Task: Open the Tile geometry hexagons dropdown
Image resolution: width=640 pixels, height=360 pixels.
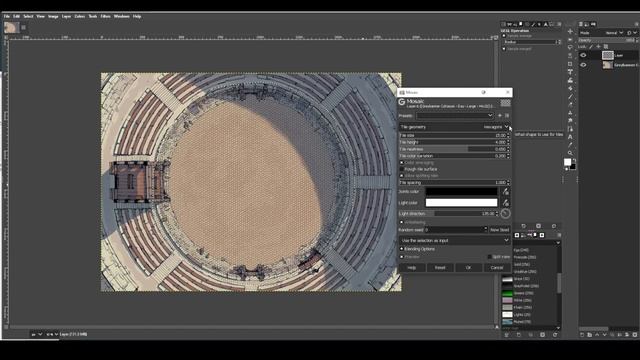Action: coord(454,127)
